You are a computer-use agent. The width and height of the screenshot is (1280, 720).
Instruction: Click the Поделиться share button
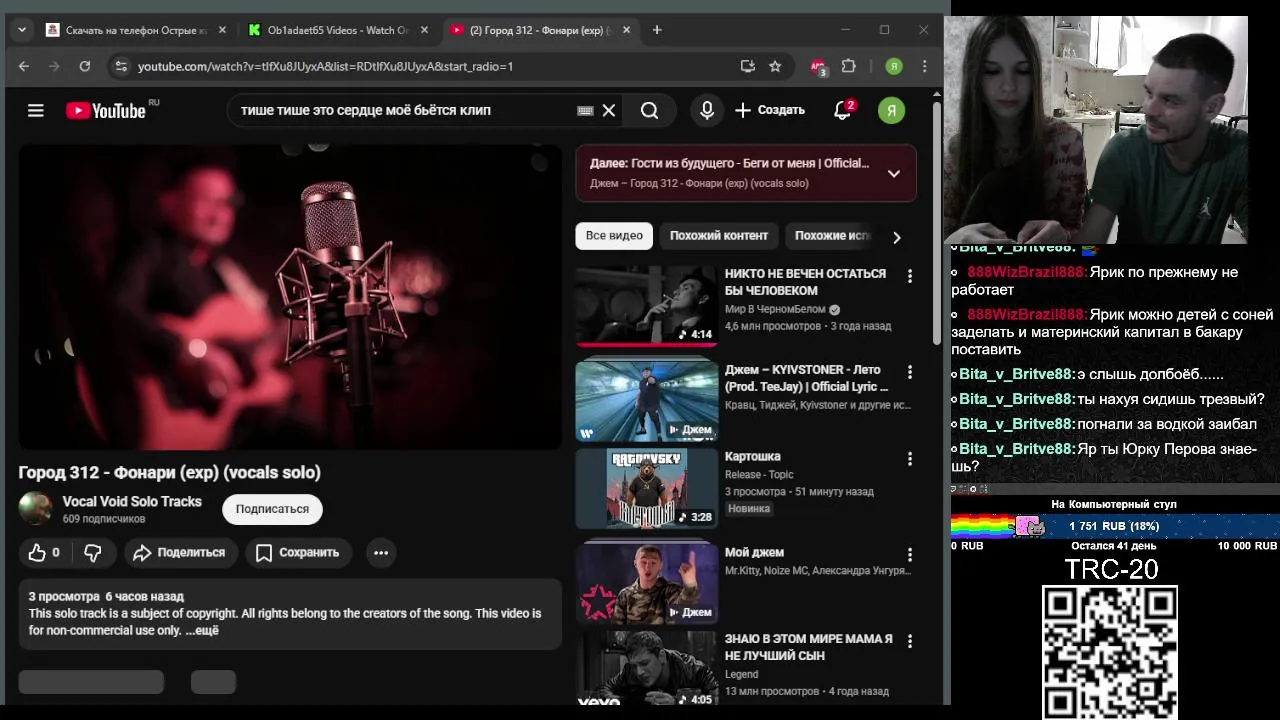tap(179, 552)
